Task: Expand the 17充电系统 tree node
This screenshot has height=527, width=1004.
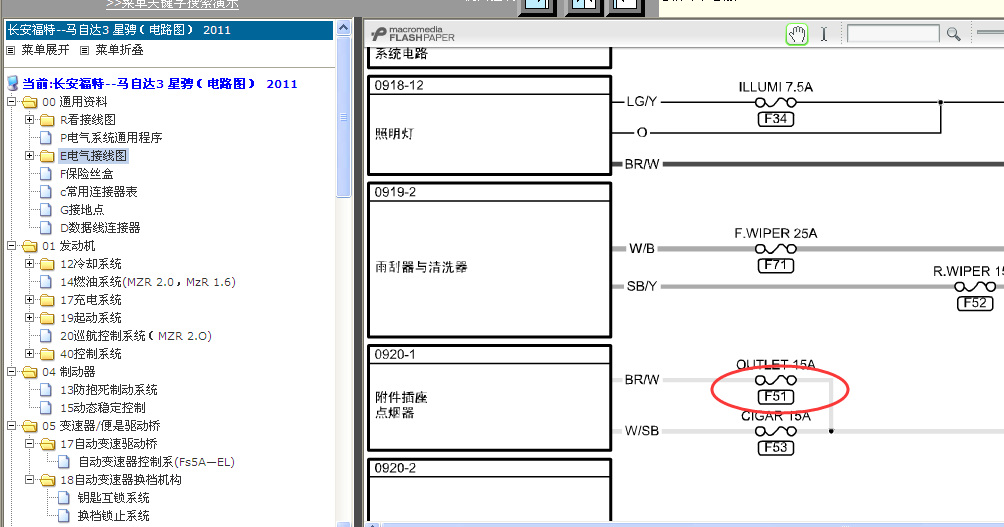Action: (x=29, y=299)
